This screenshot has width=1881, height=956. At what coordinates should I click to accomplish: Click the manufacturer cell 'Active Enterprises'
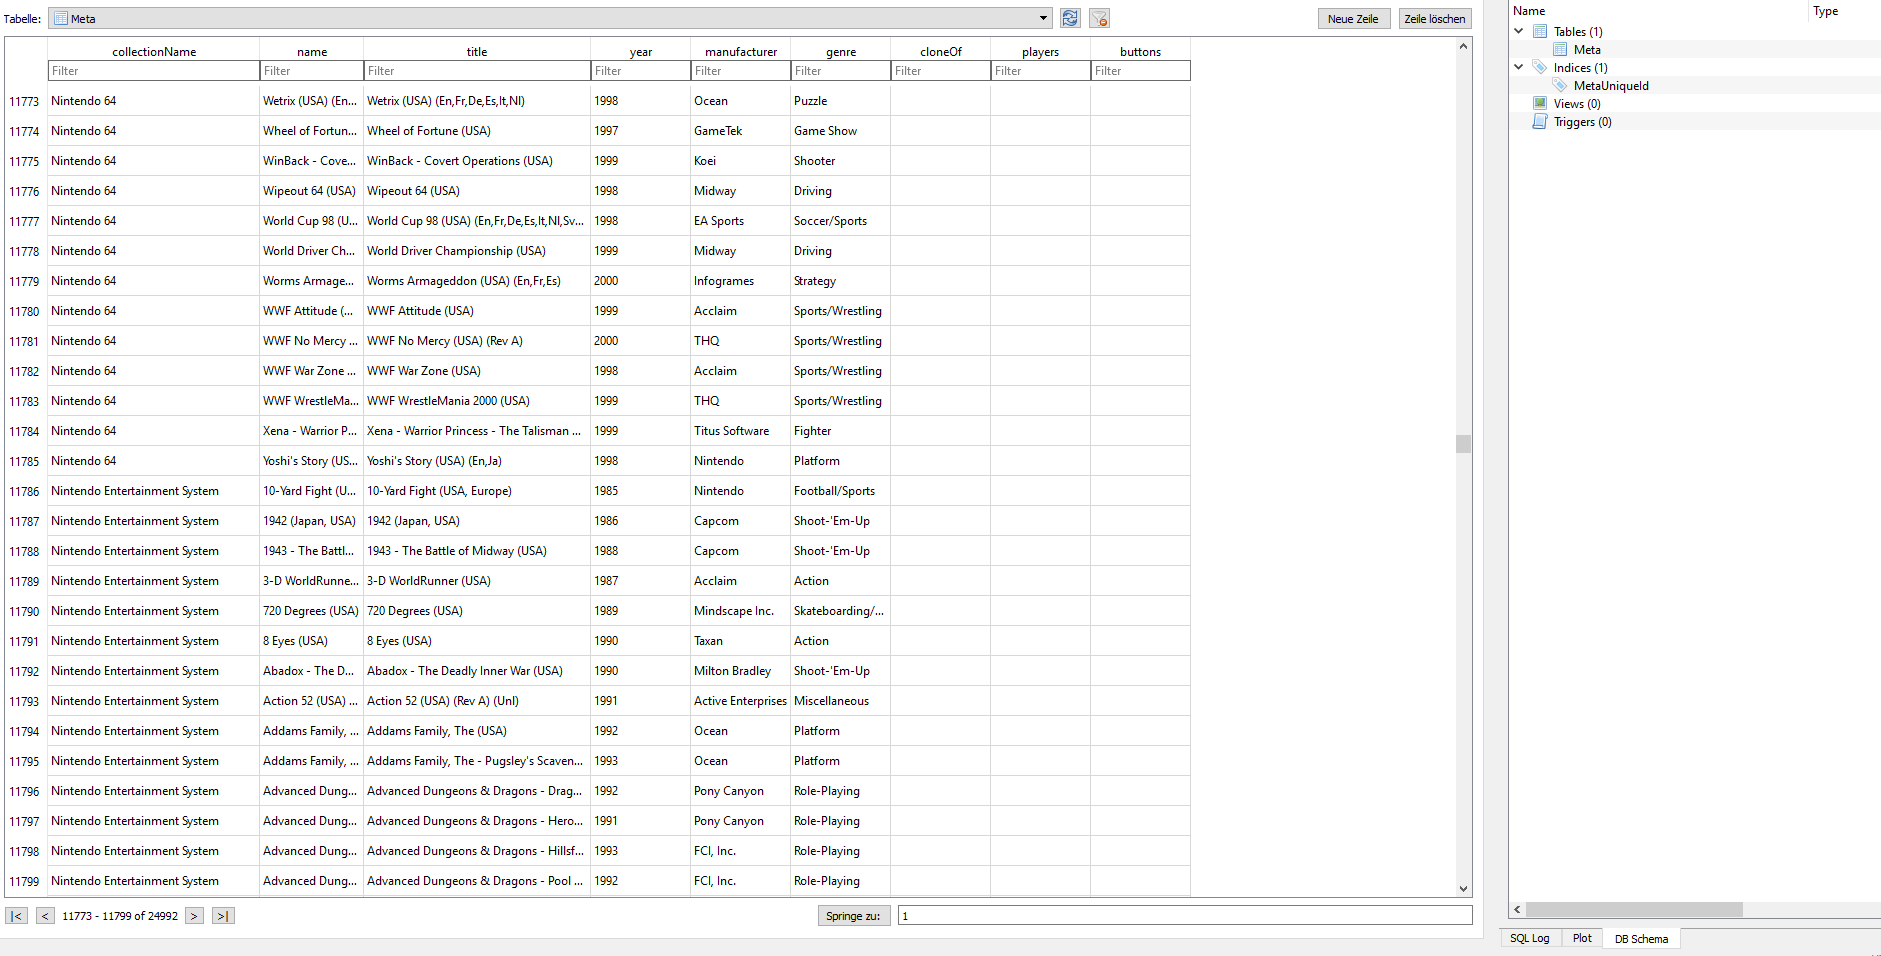pyautogui.click(x=740, y=701)
